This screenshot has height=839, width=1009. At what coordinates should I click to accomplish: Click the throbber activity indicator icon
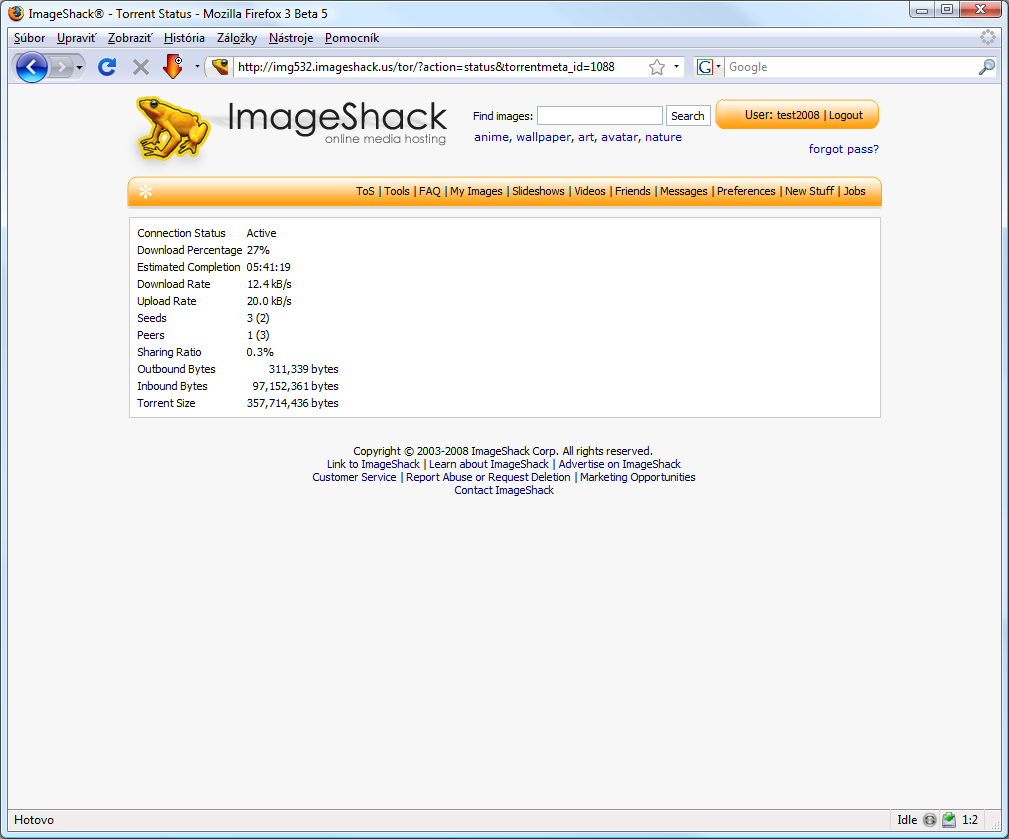click(x=988, y=37)
